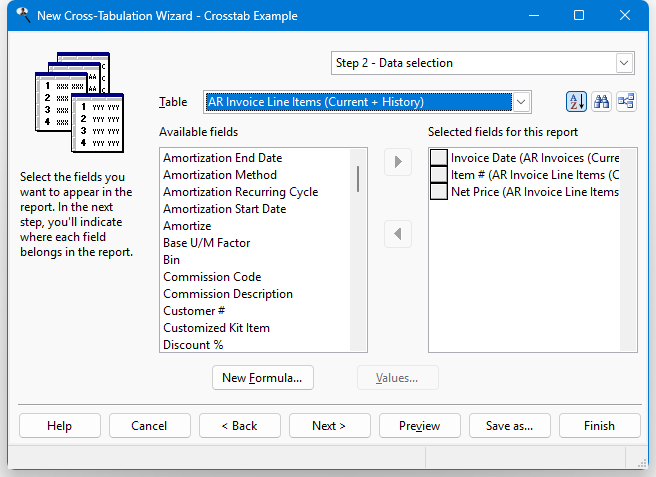Click the right arrow to add field
This screenshot has width=656, height=477.
tap(398, 163)
